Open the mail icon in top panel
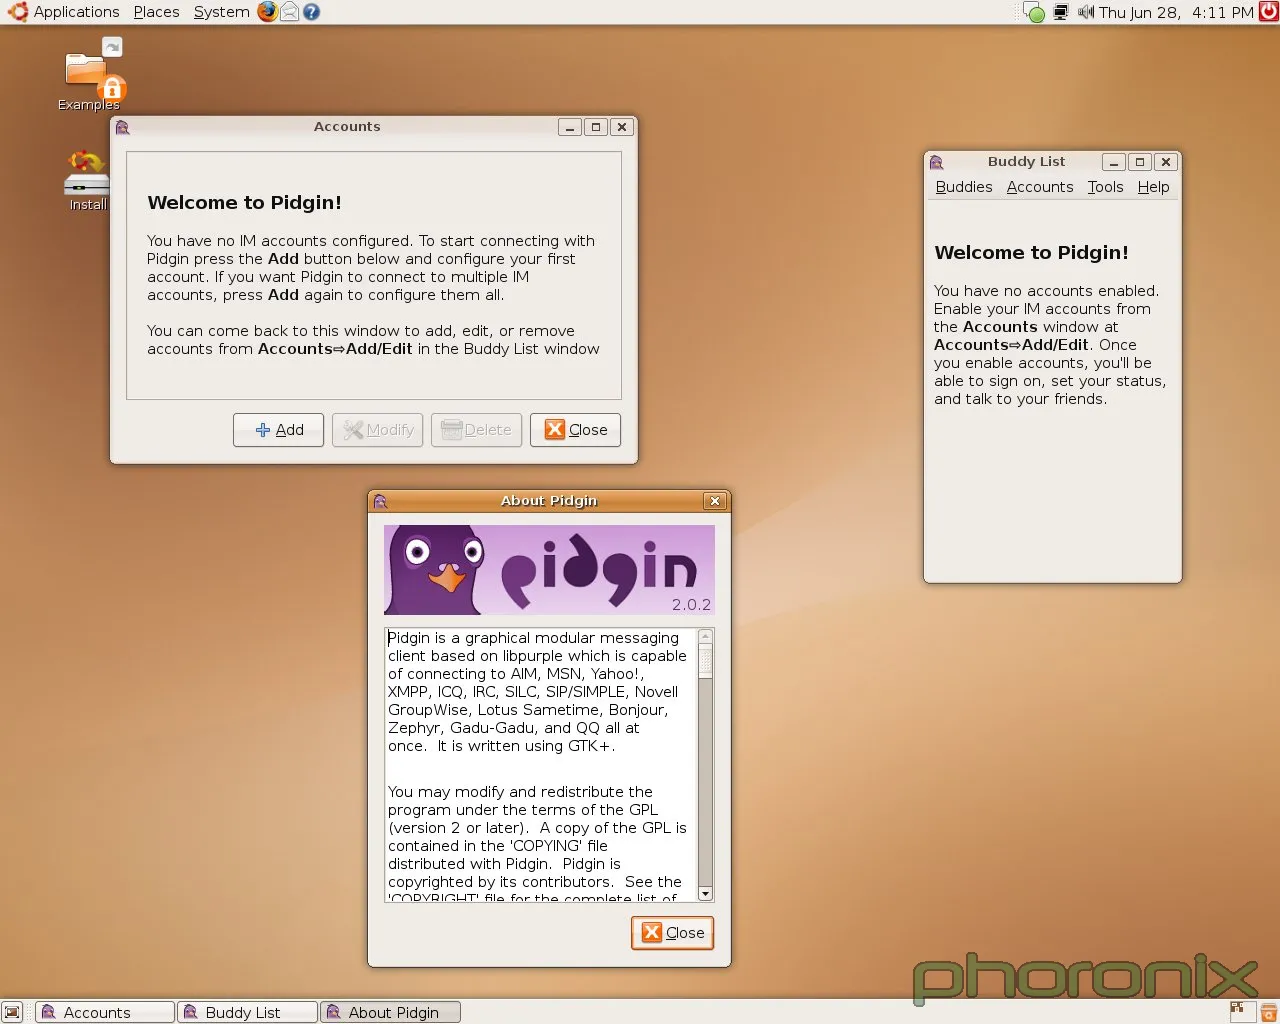 click(x=289, y=12)
